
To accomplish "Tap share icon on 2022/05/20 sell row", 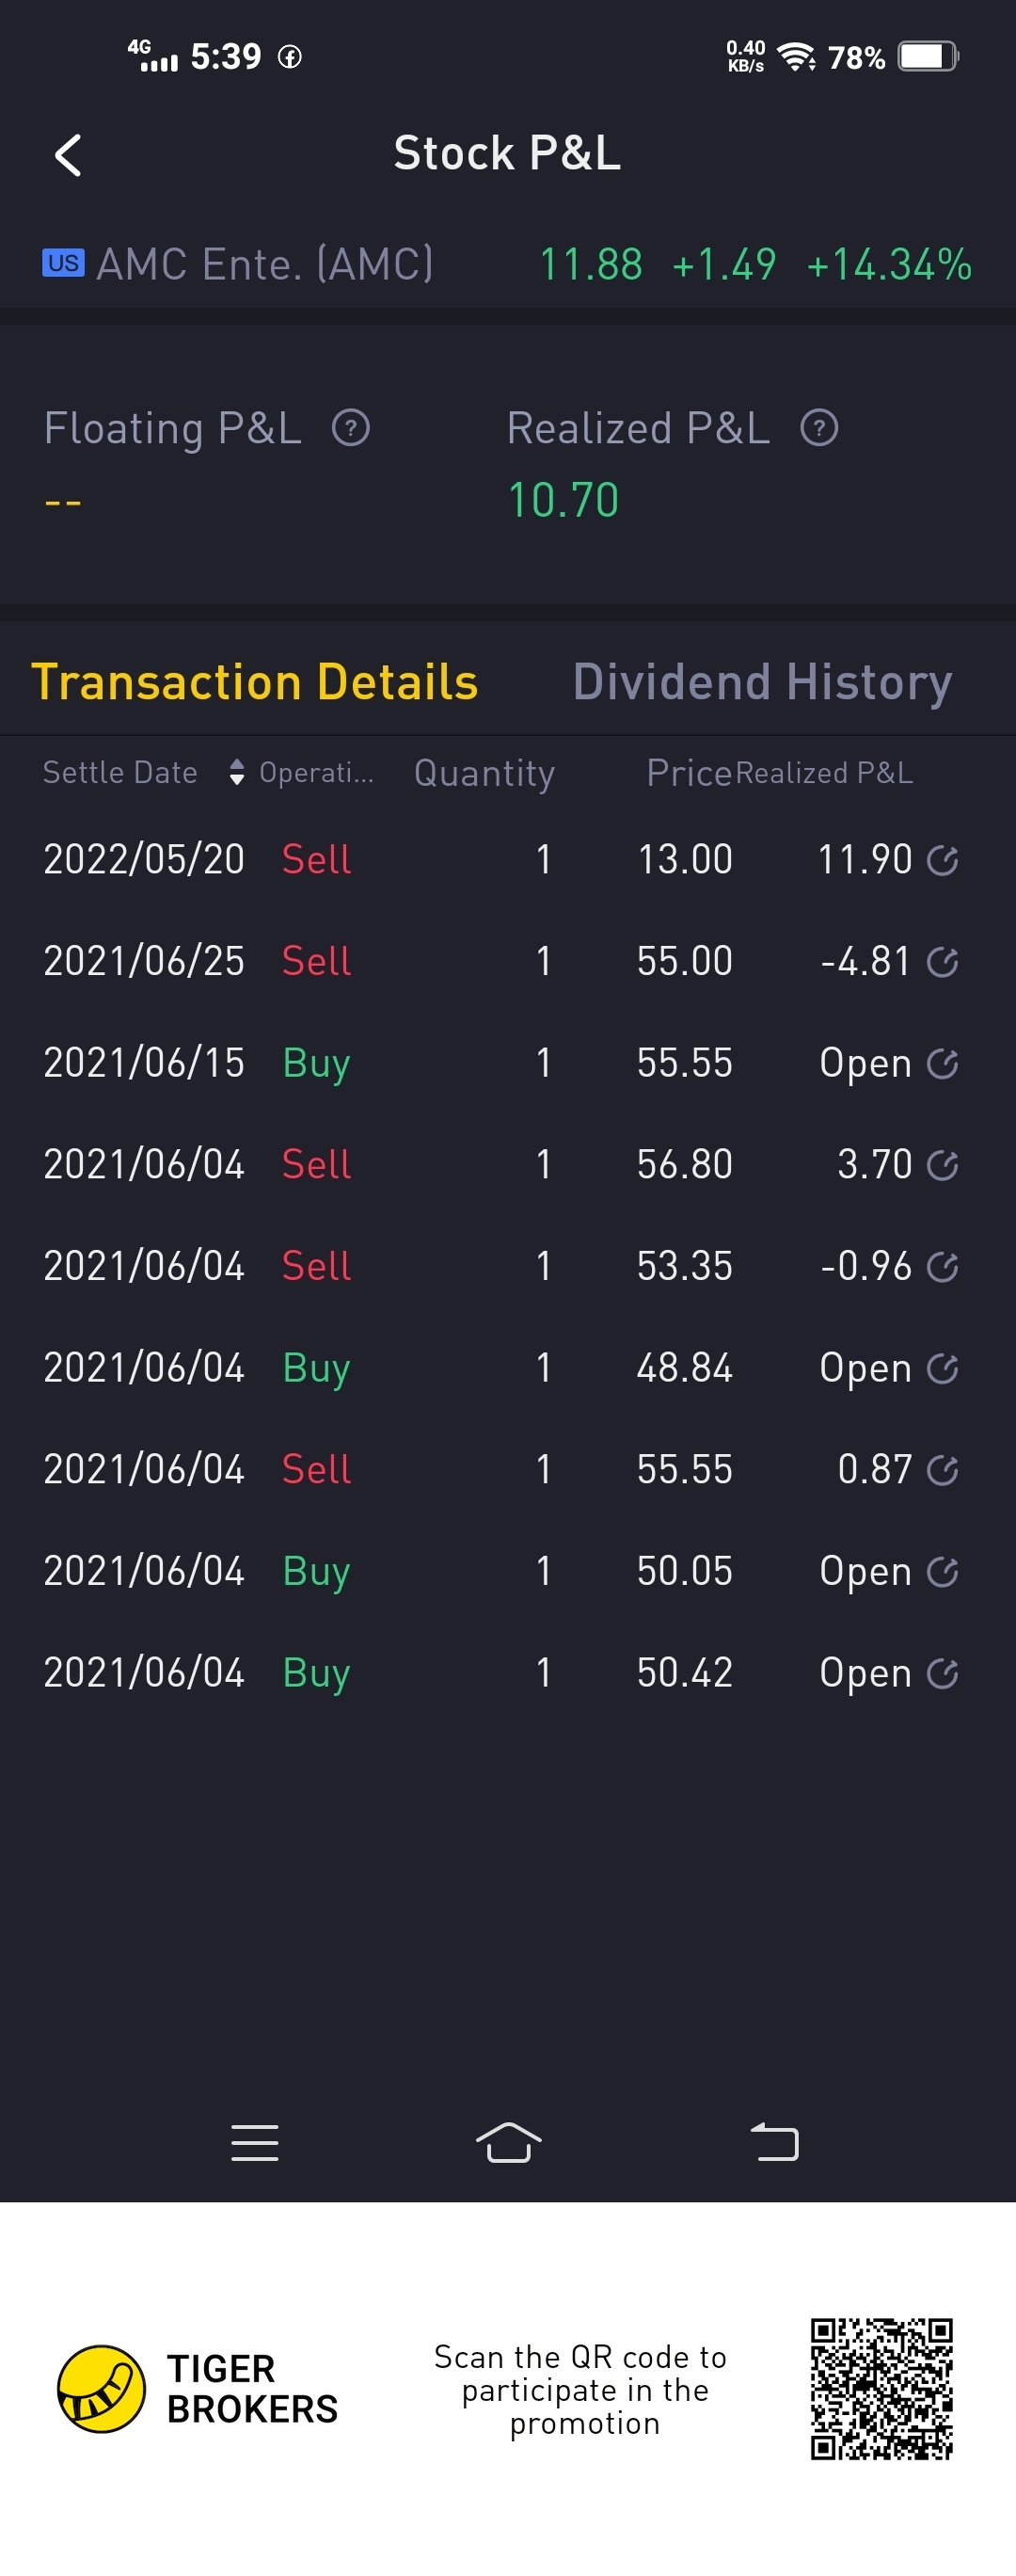I will (942, 860).
